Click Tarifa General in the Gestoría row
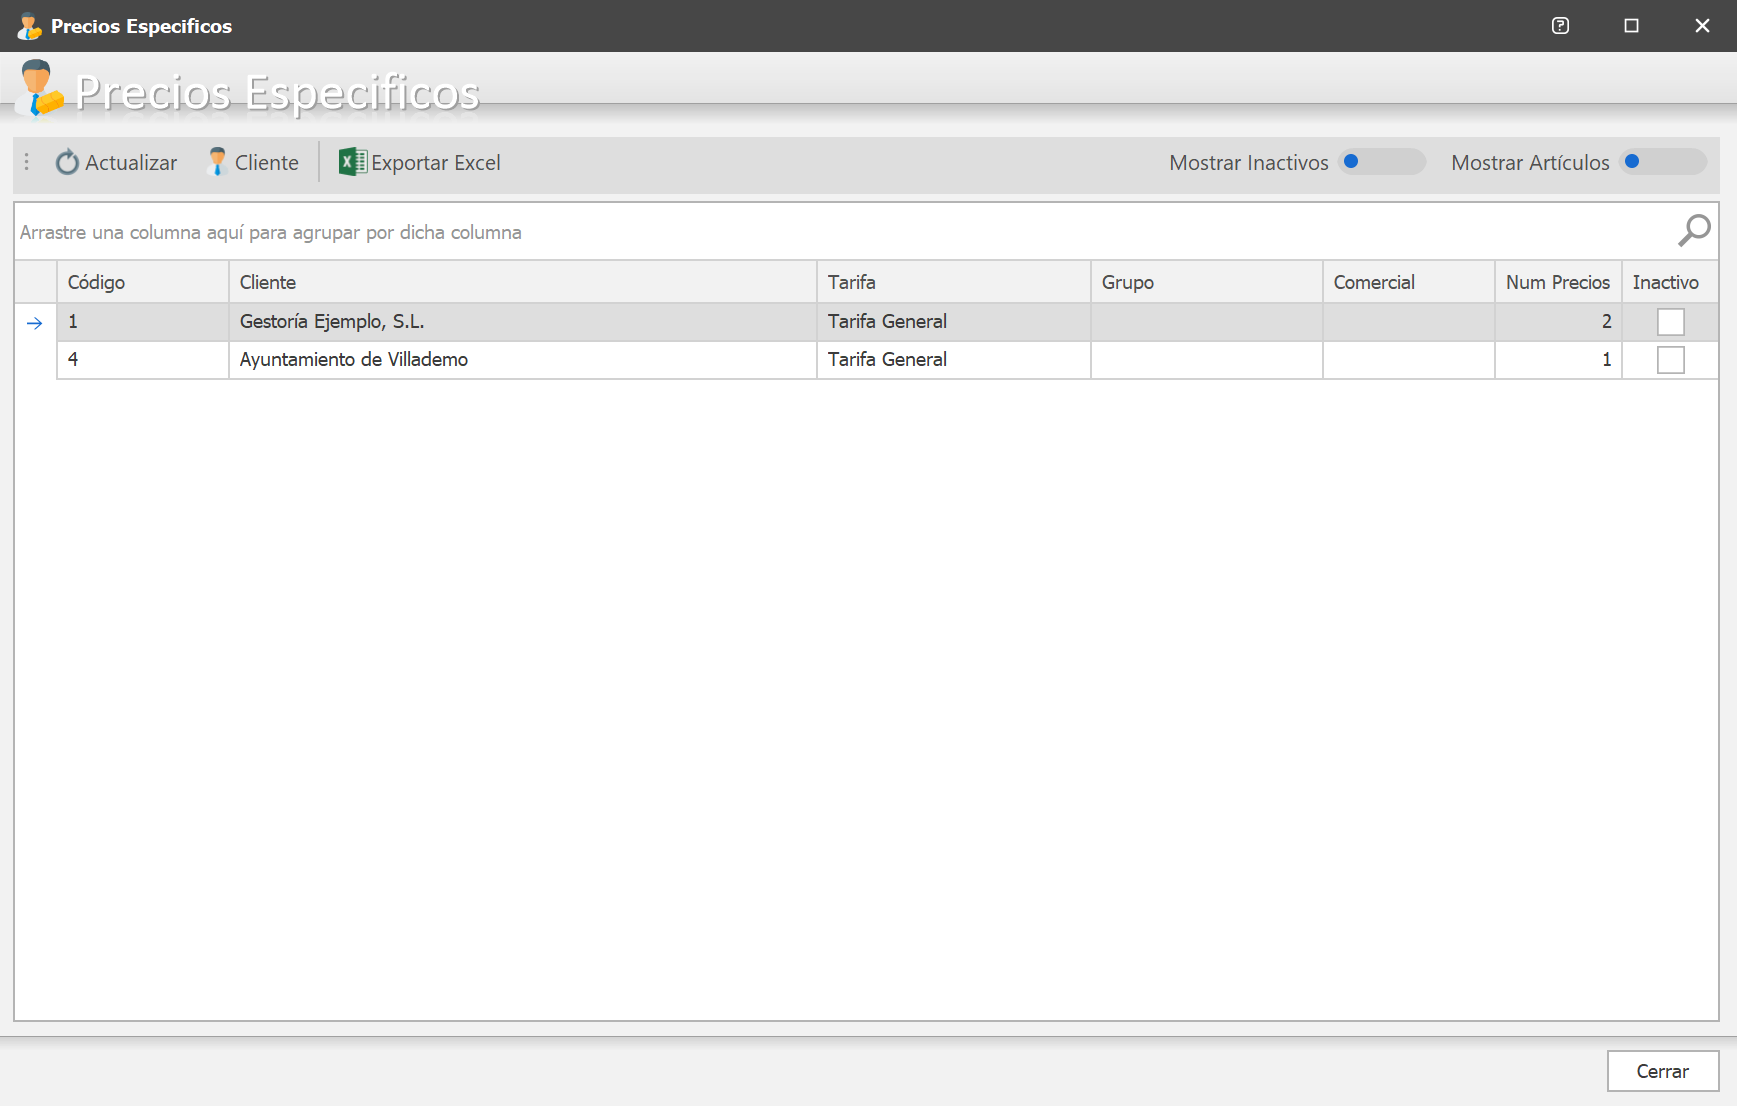 [954, 322]
